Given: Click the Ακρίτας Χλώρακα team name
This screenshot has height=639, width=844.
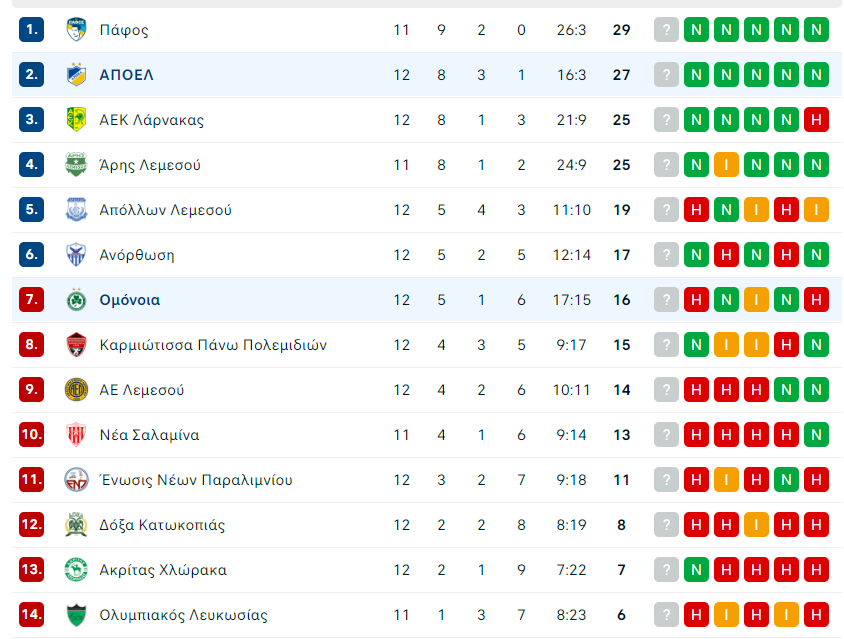Looking at the screenshot, I should 163,570.
